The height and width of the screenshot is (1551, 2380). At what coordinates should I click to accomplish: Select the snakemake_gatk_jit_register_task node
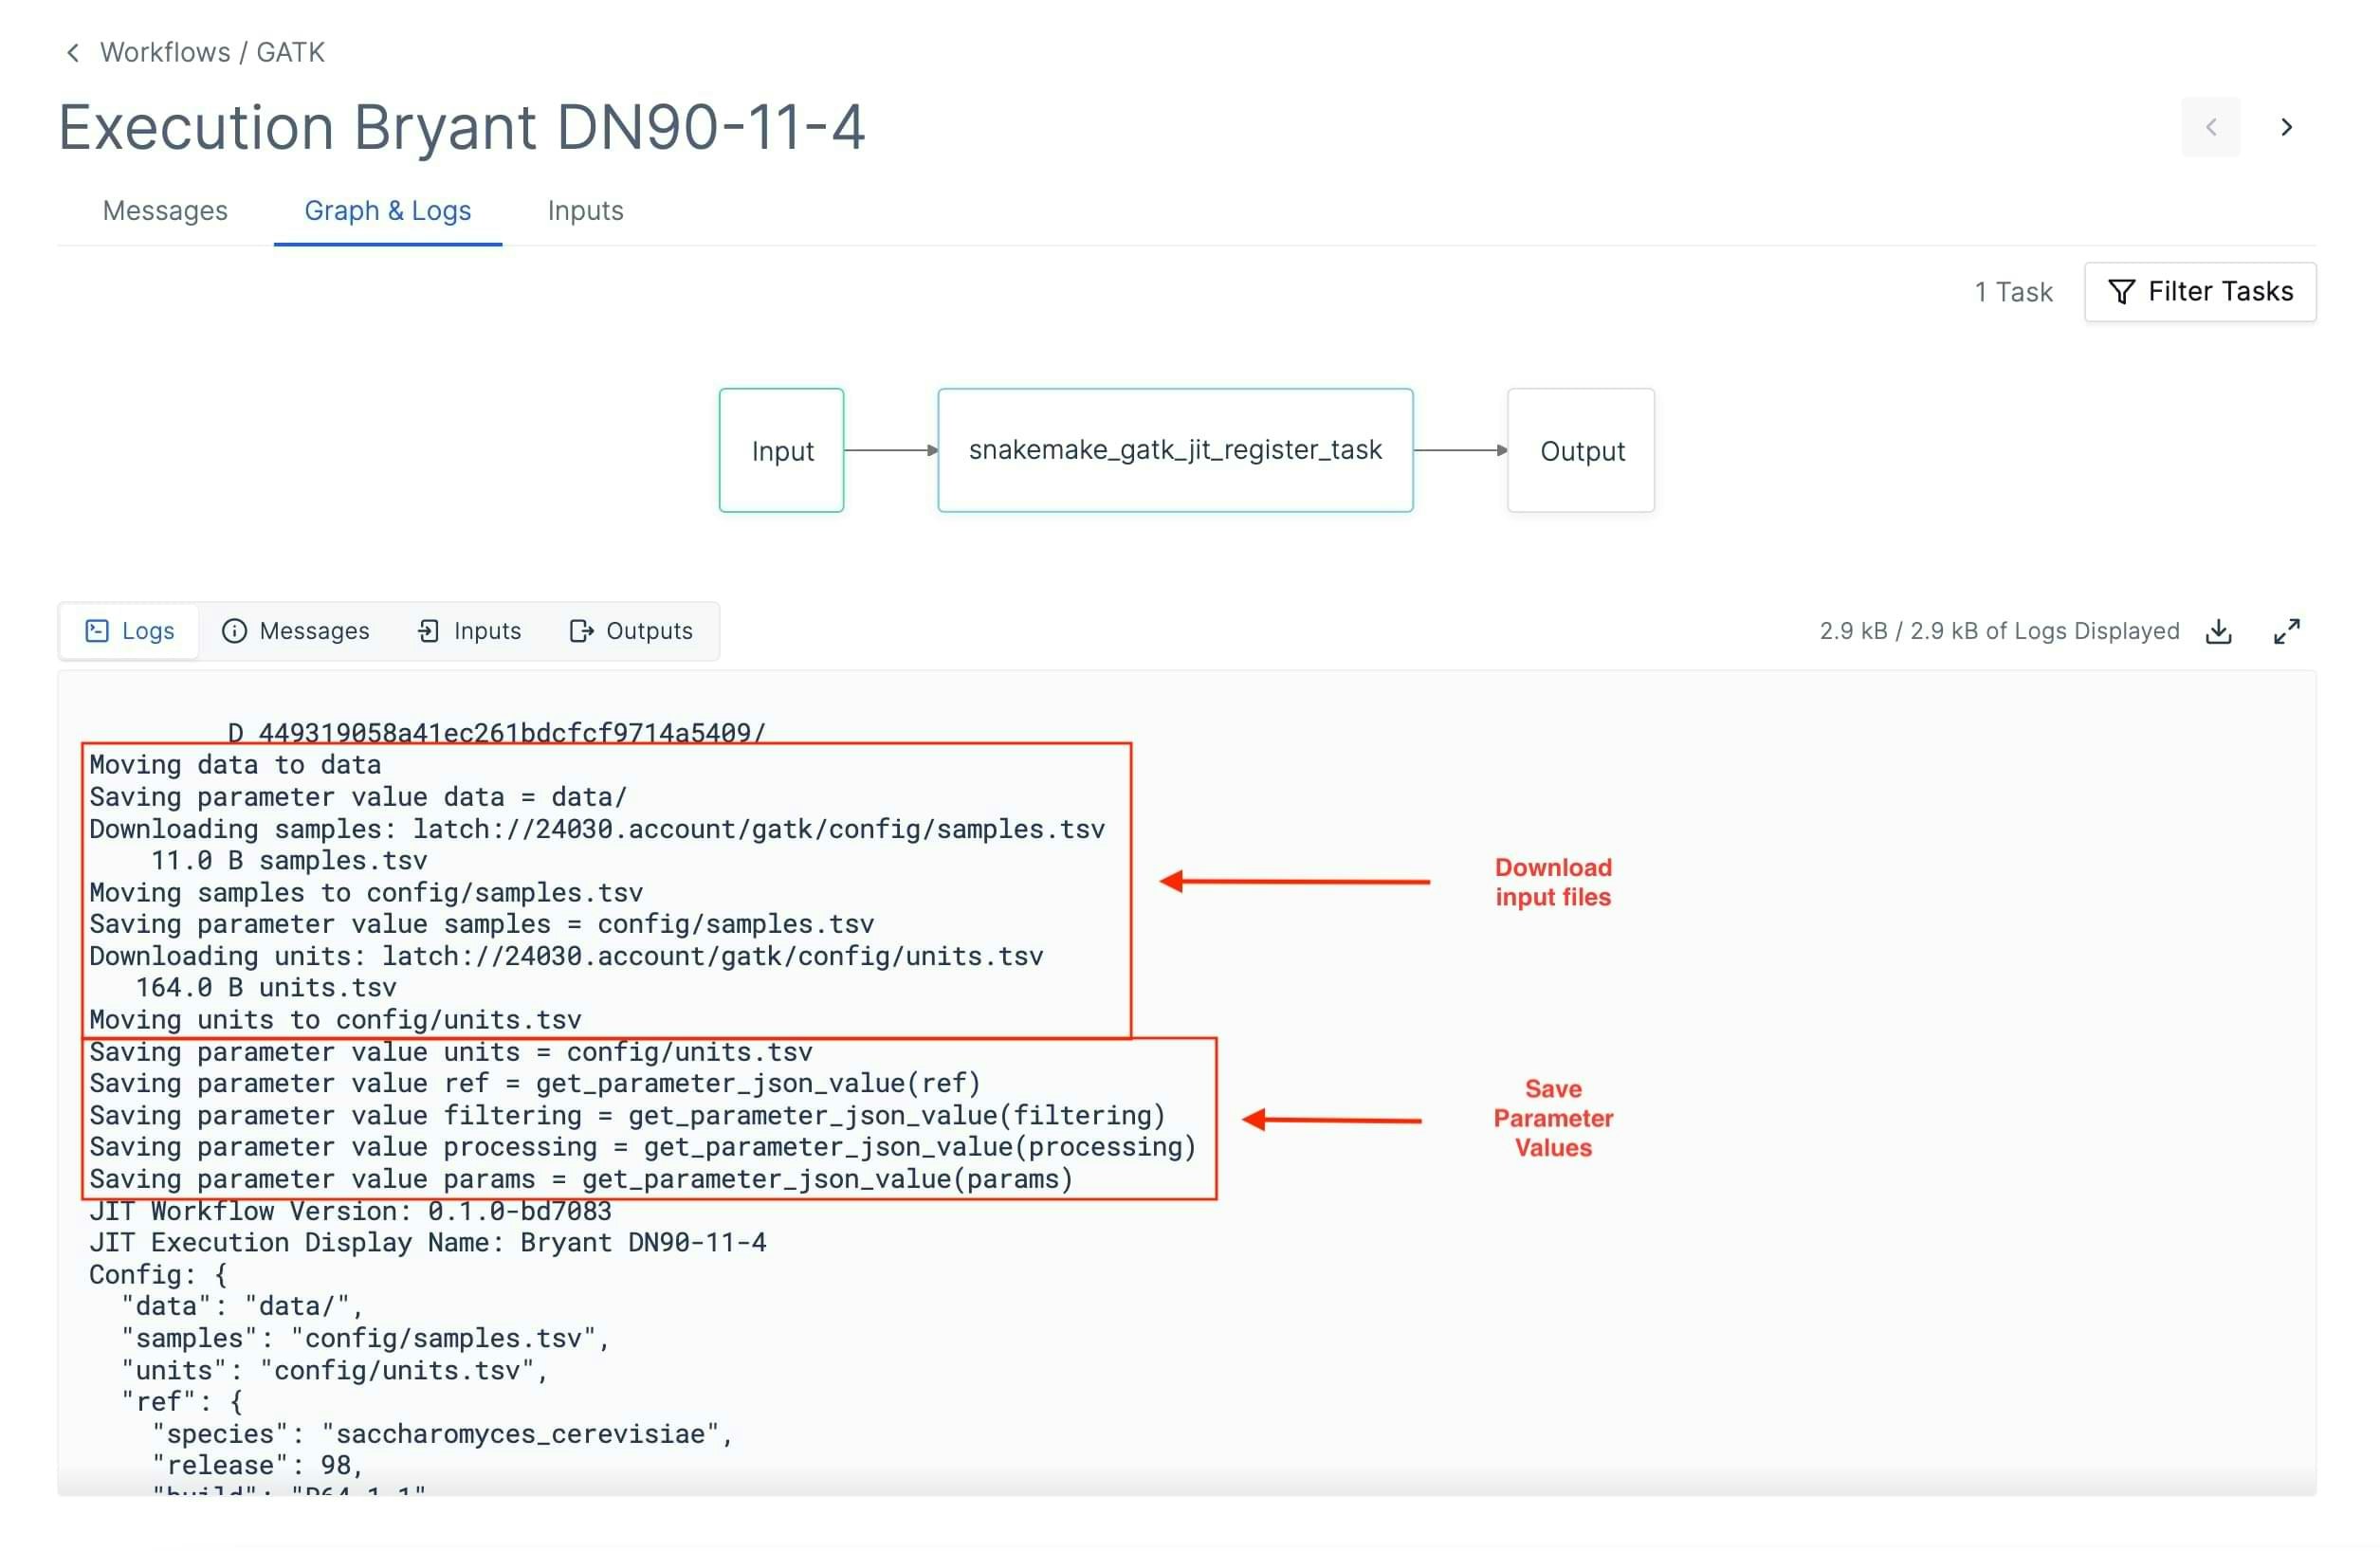(x=1175, y=451)
